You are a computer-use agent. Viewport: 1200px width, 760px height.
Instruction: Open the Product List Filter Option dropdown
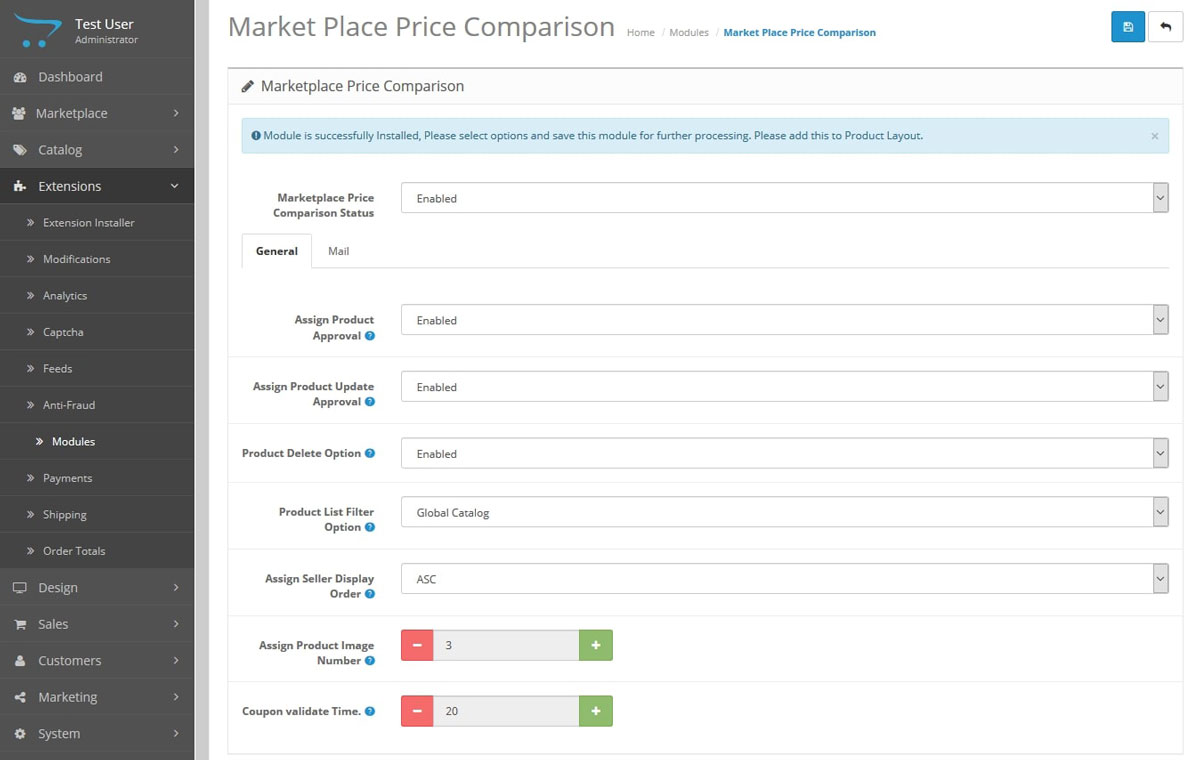pyautogui.click(x=784, y=512)
